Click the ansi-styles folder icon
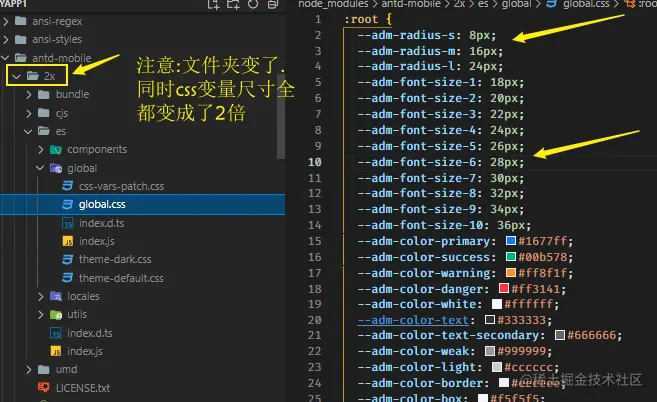Viewport: 657px width, 402px height. [21, 39]
